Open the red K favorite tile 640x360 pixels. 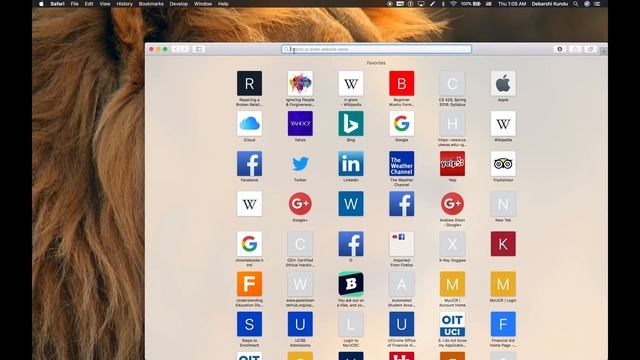point(503,244)
